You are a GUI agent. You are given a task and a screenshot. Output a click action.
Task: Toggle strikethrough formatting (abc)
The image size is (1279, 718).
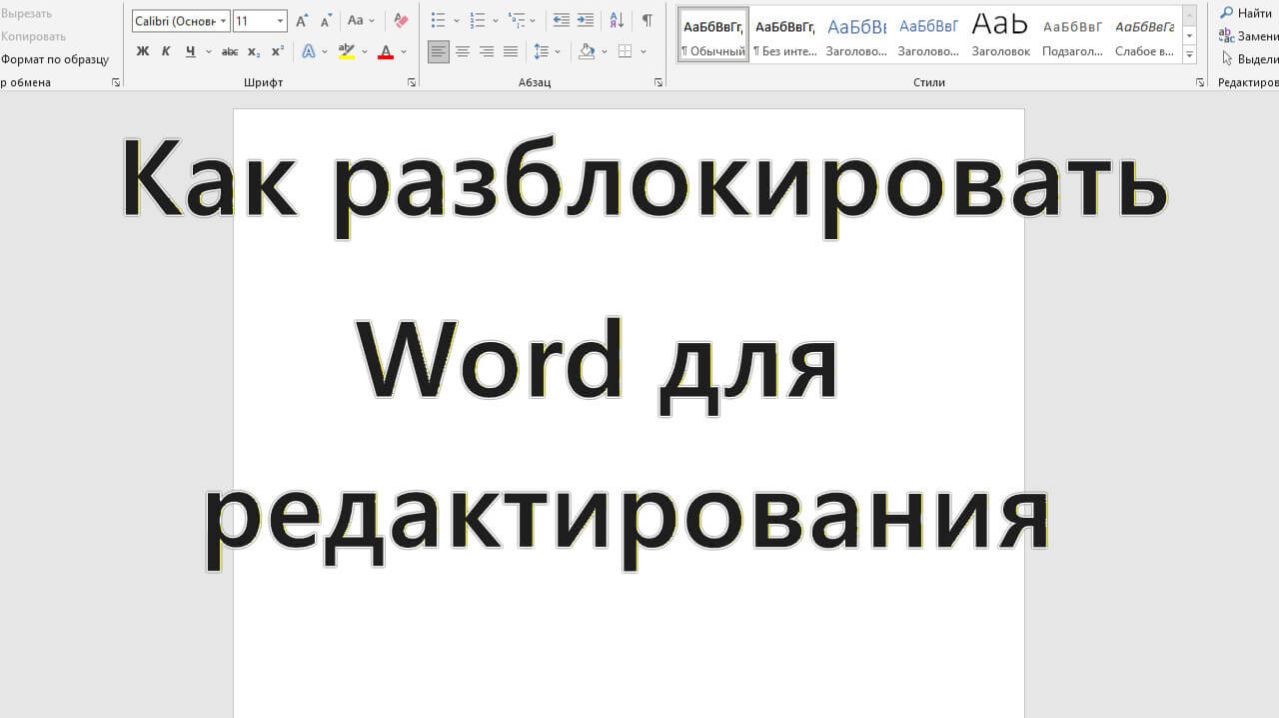(230, 51)
